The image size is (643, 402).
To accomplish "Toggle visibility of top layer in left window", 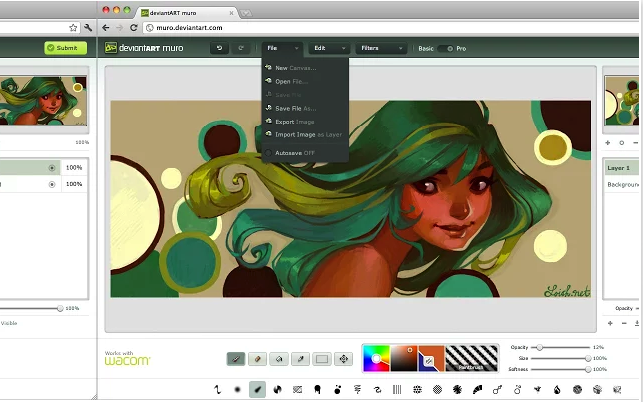I will [x=52, y=168].
